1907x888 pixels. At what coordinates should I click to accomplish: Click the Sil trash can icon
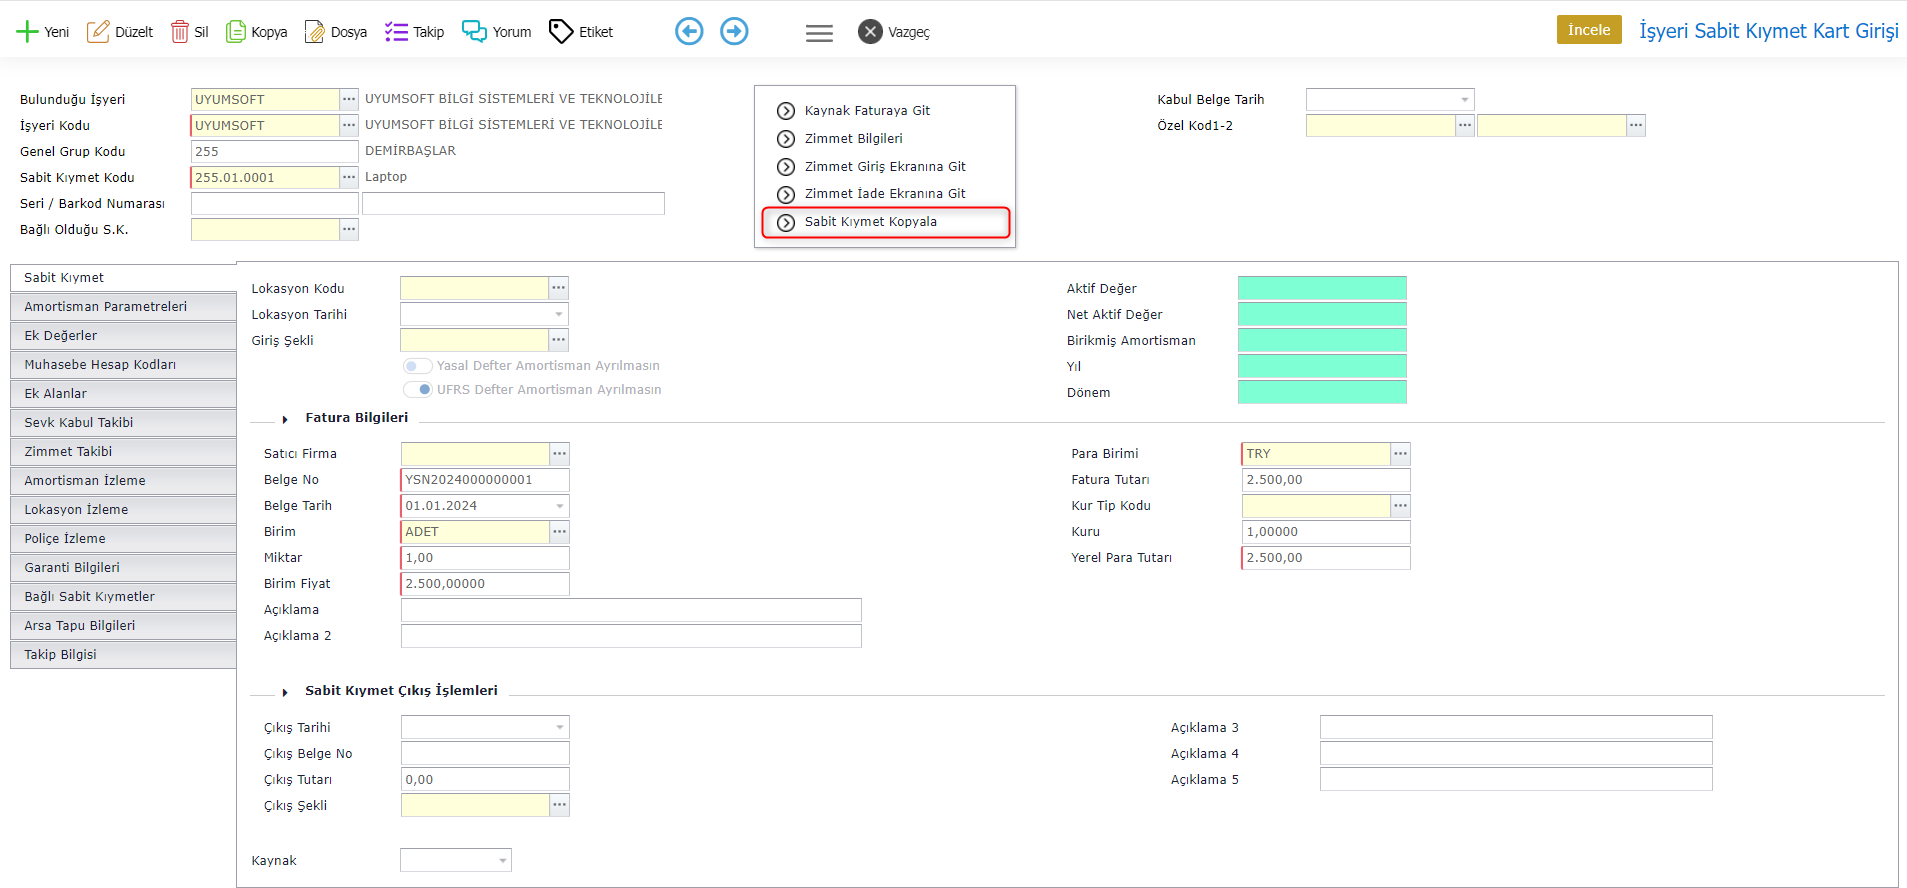[180, 32]
